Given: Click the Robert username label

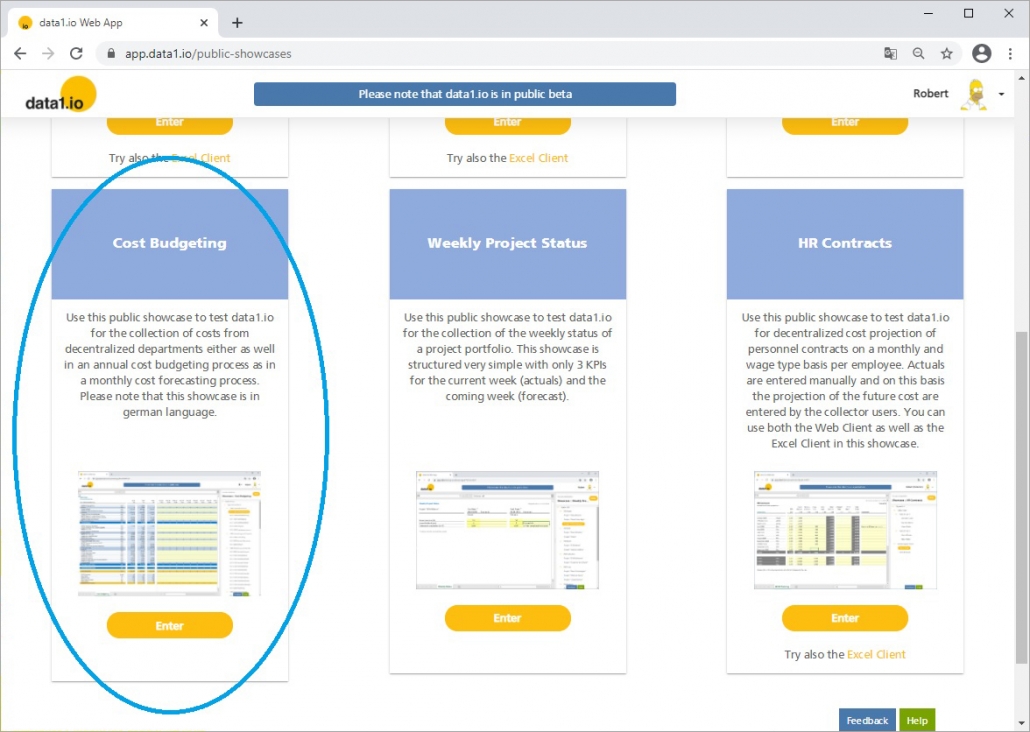Looking at the screenshot, I should click(x=930, y=93).
